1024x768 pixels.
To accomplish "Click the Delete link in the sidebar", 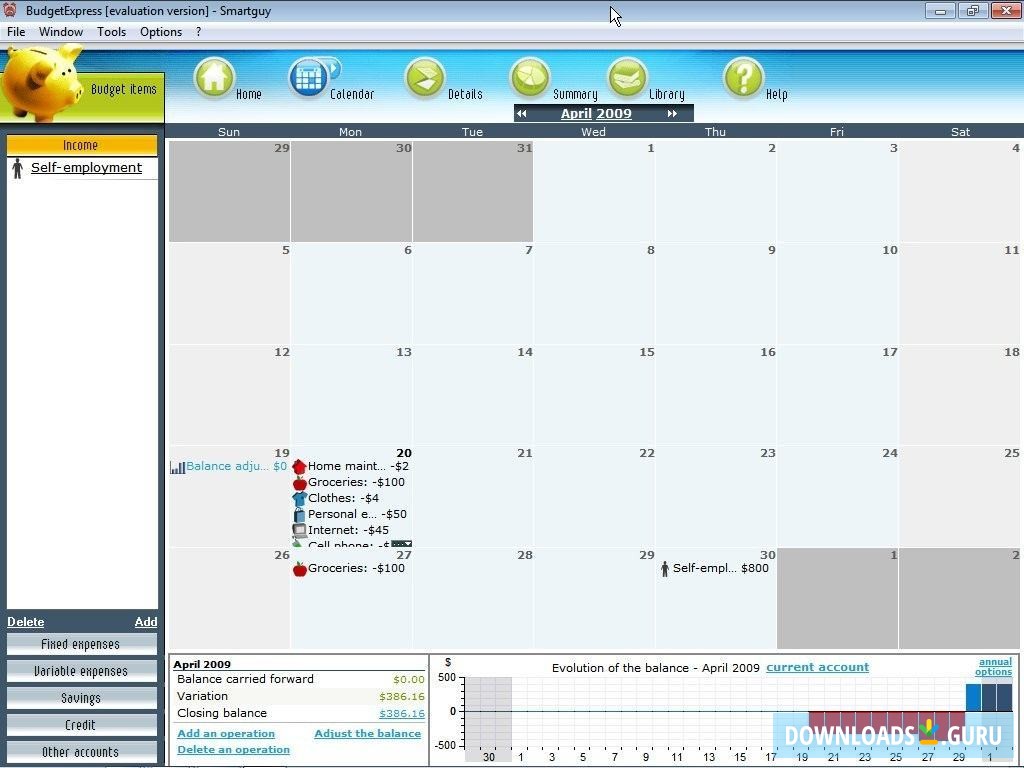I will click(x=25, y=622).
